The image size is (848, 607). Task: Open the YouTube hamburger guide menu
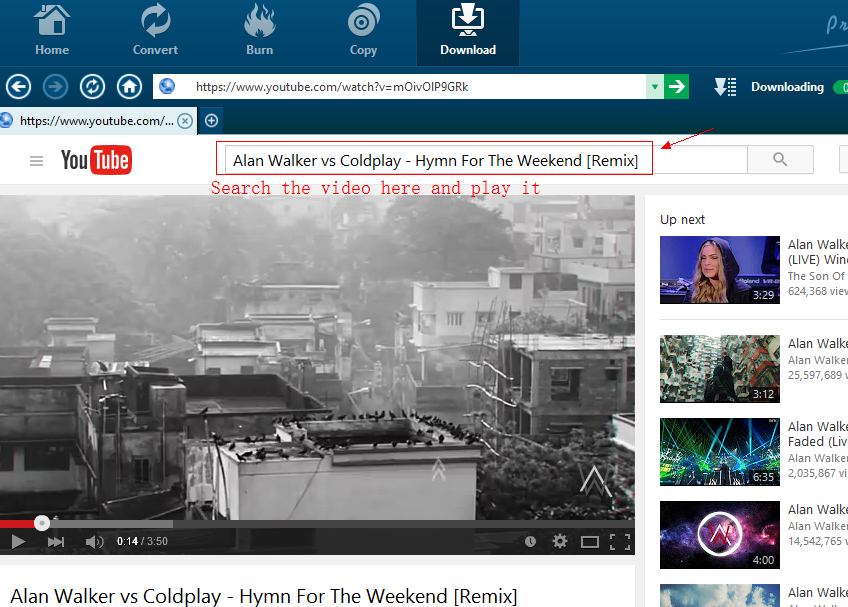coord(36,161)
